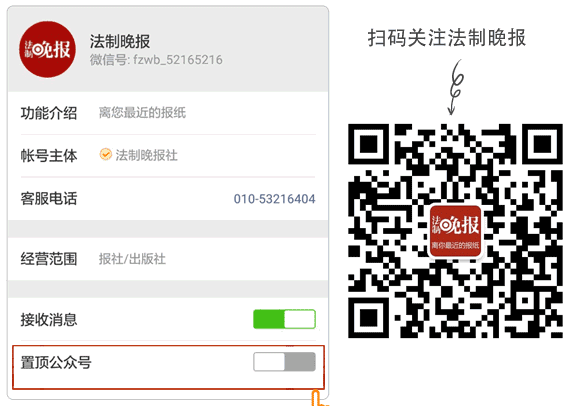The image size is (580, 406).
Task: Click the curly arrow above the QR code
Action: click(x=456, y=87)
